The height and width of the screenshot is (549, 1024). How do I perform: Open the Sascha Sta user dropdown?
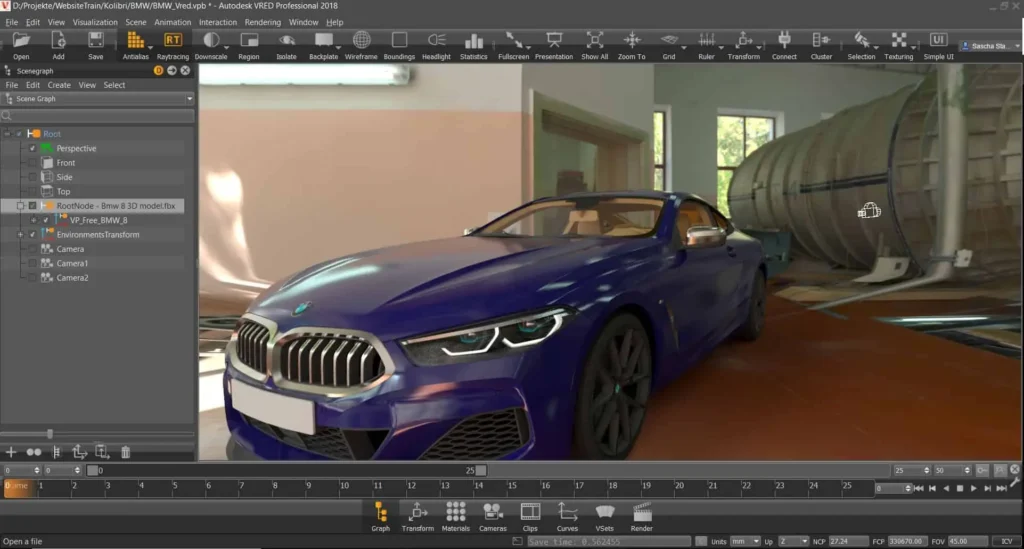[x=991, y=46]
